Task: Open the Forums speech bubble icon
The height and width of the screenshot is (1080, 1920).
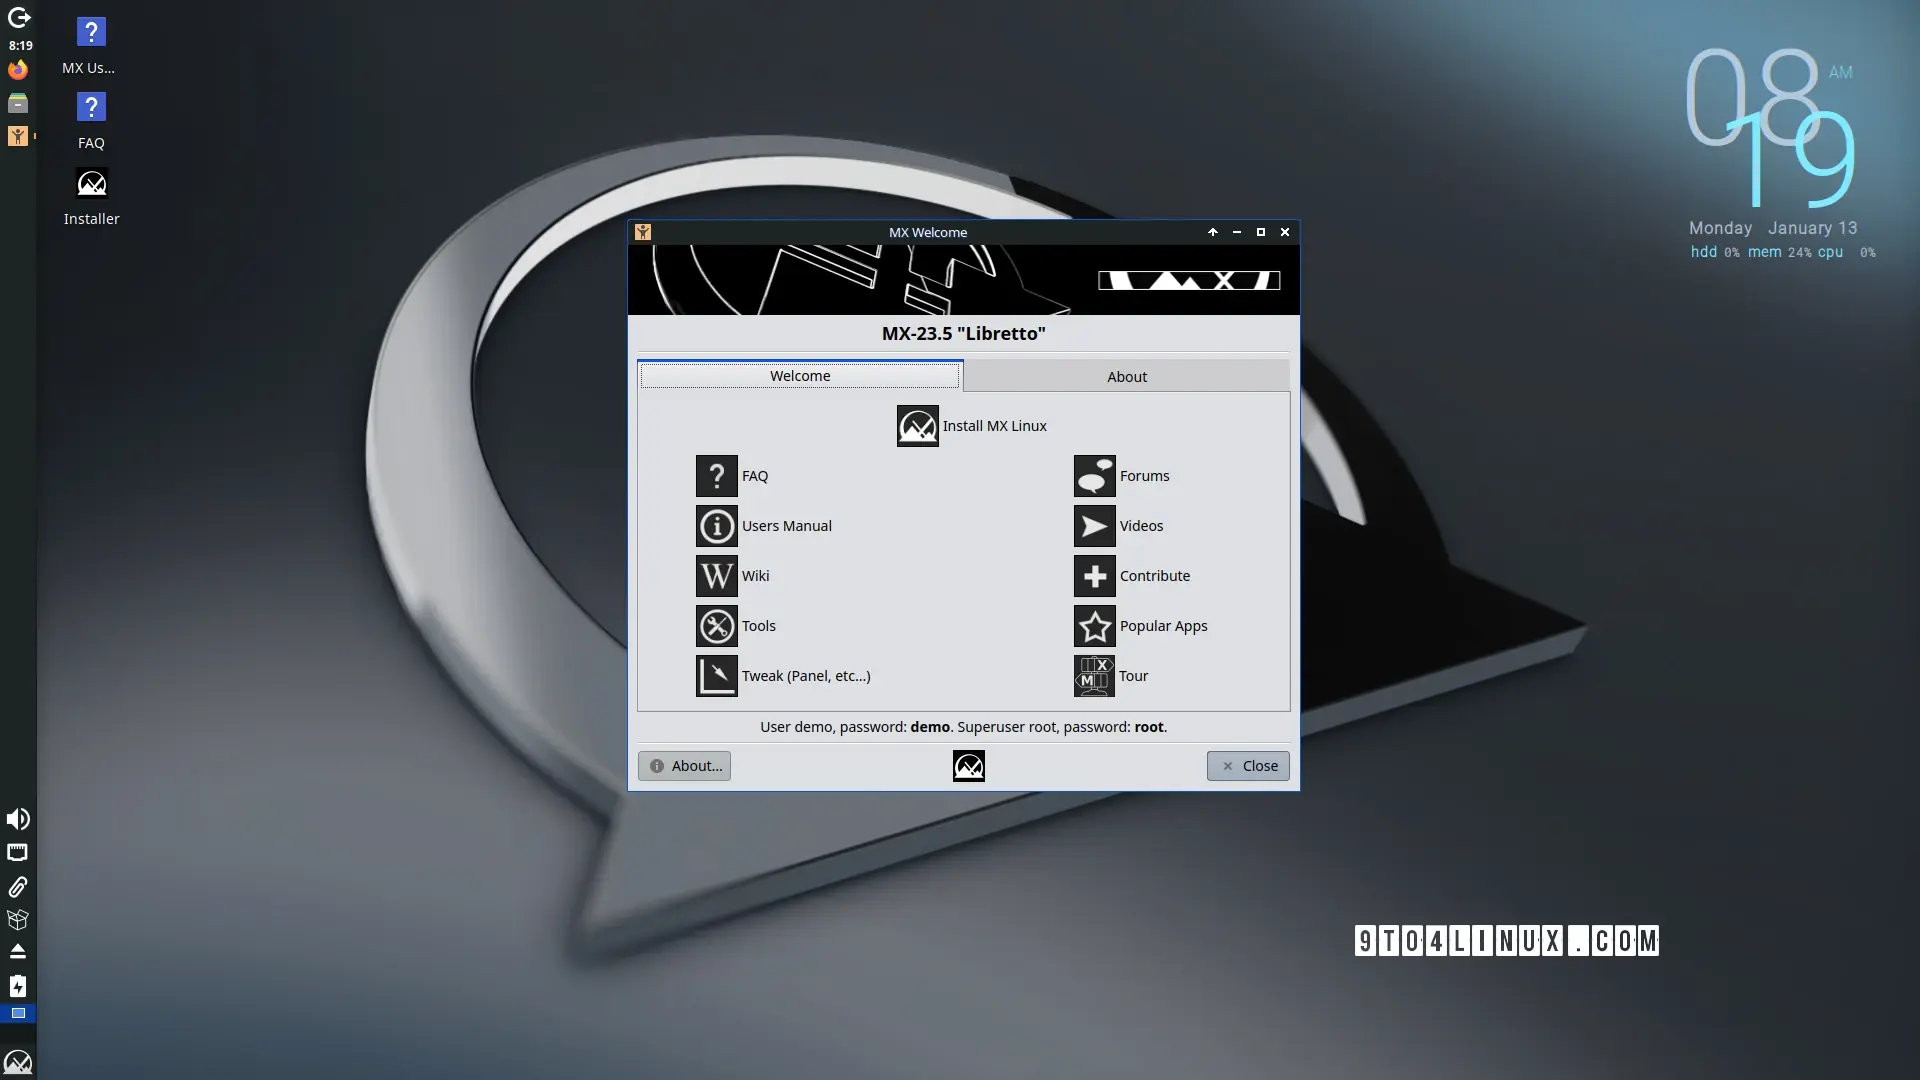Action: click(x=1094, y=476)
